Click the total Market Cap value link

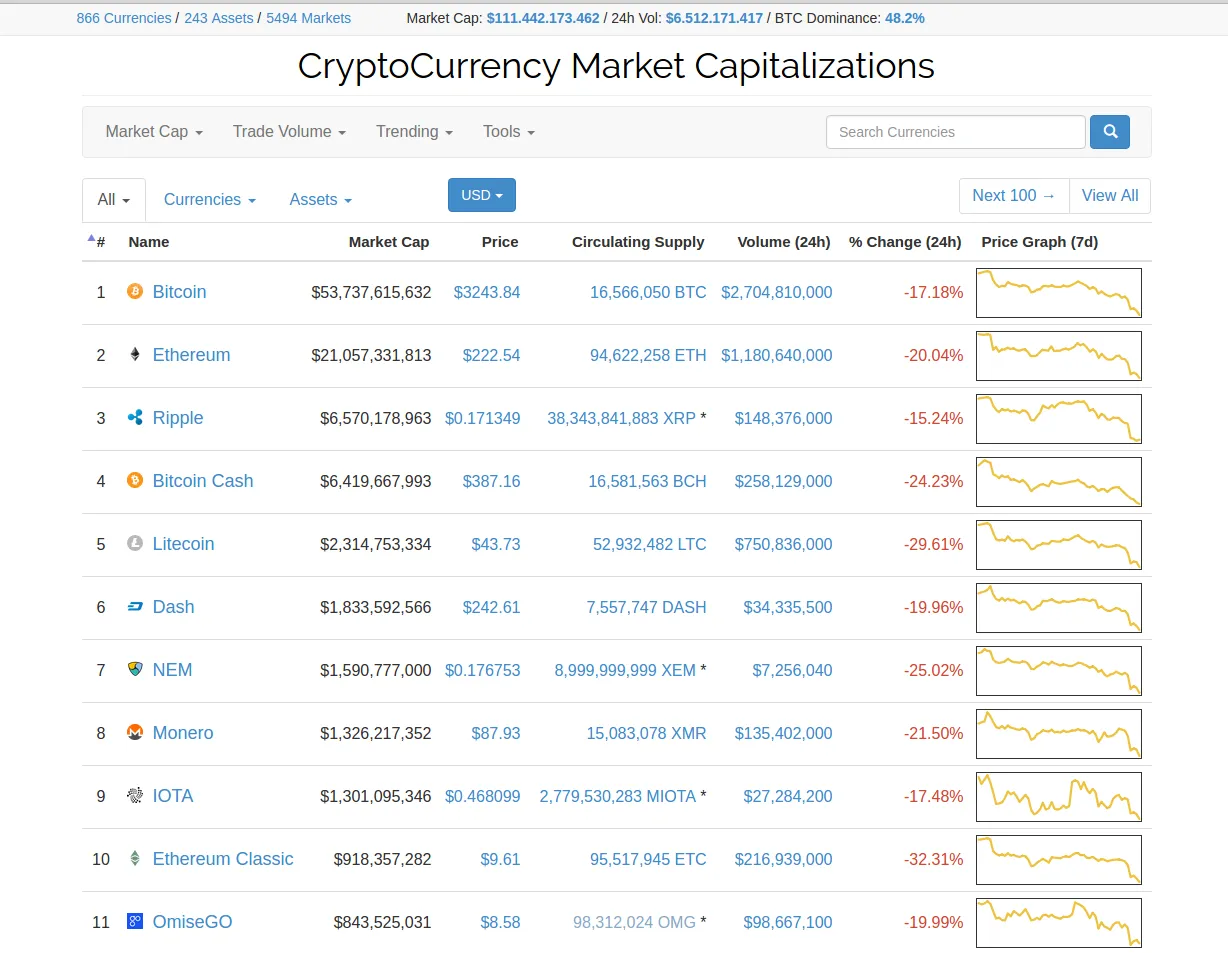tap(543, 18)
